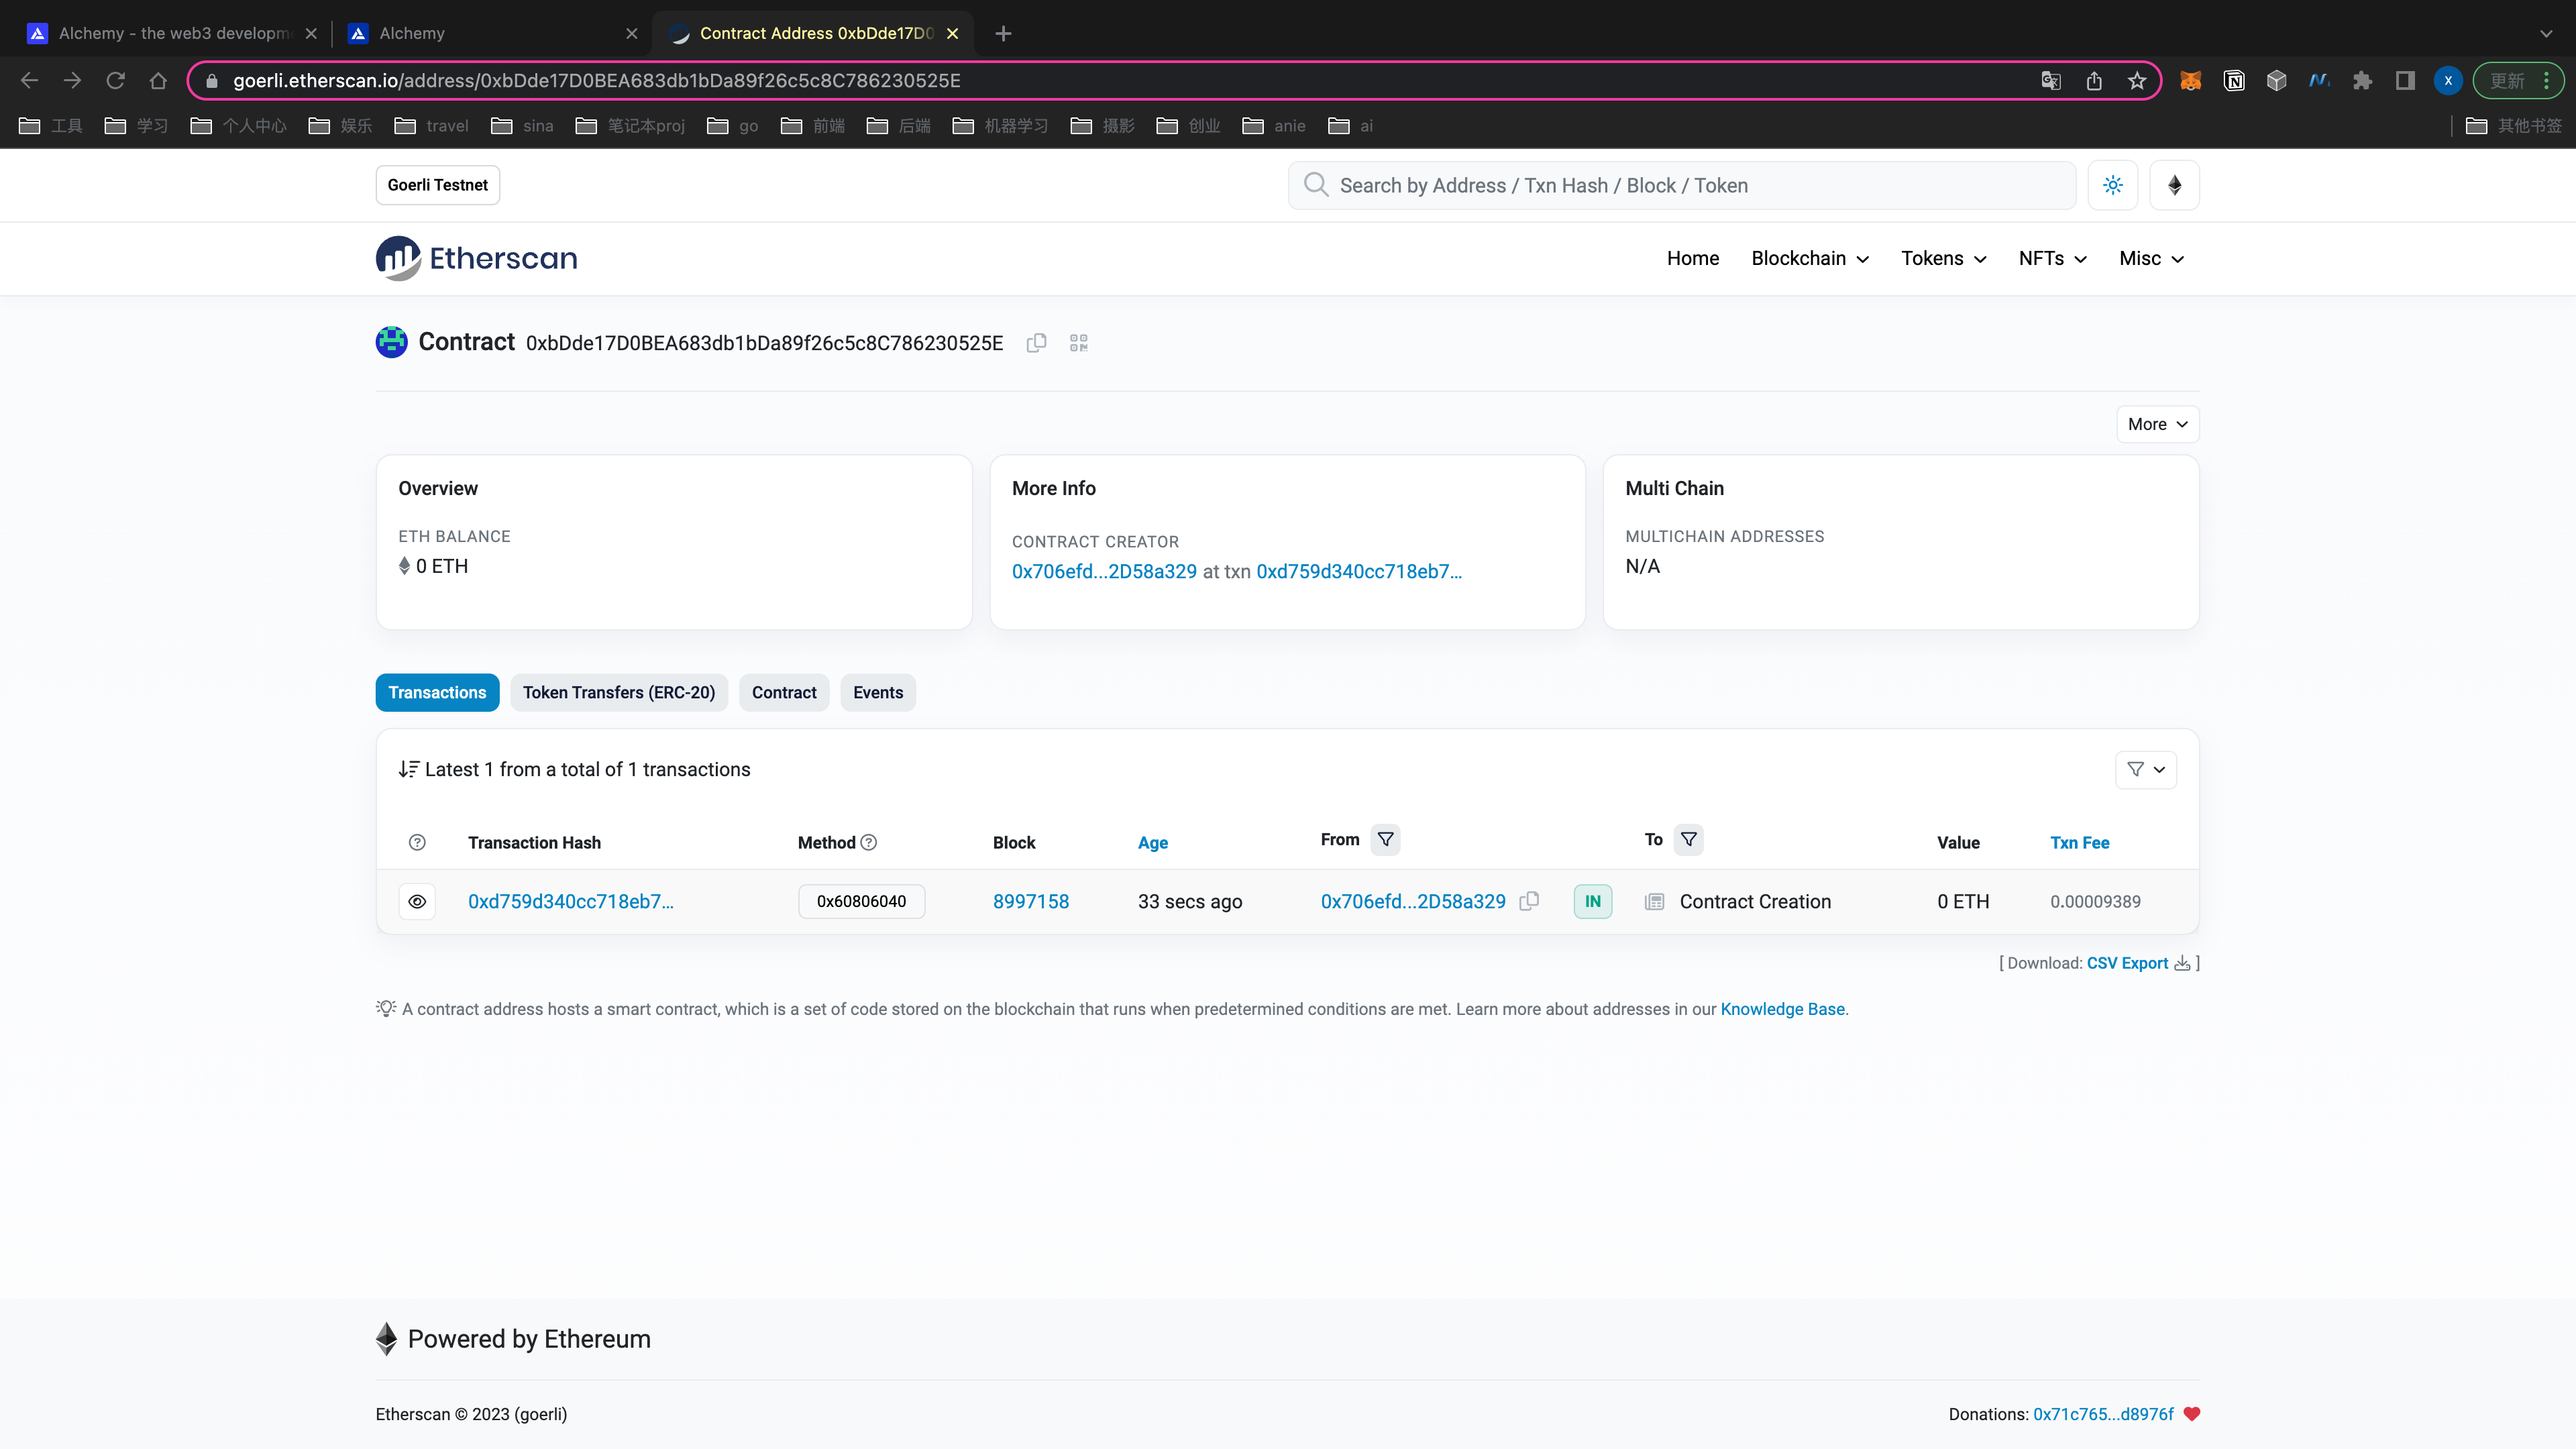The height and width of the screenshot is (1449, 2576).
Task: Open the browser tab list chevron
Action: [2546, 33]
